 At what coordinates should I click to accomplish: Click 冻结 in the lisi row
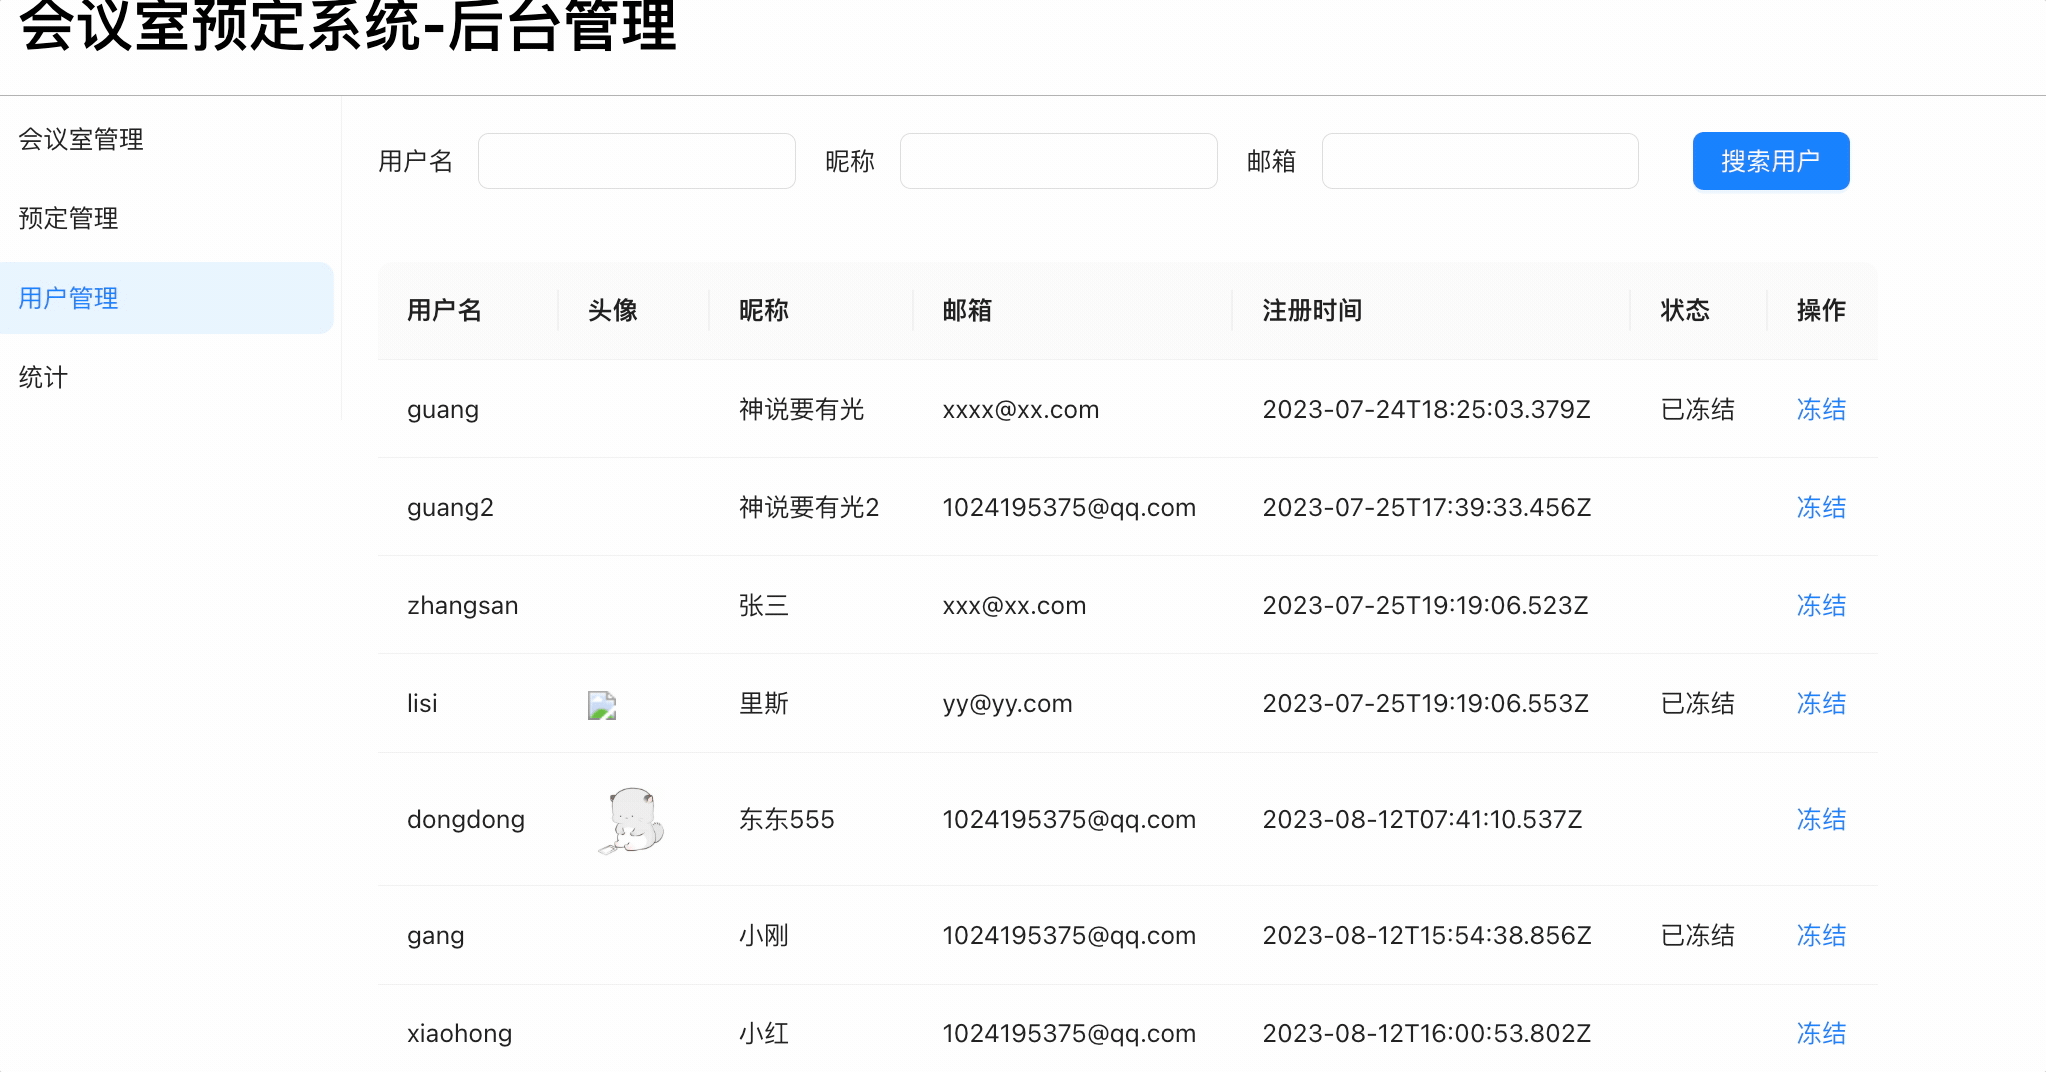1821,703
